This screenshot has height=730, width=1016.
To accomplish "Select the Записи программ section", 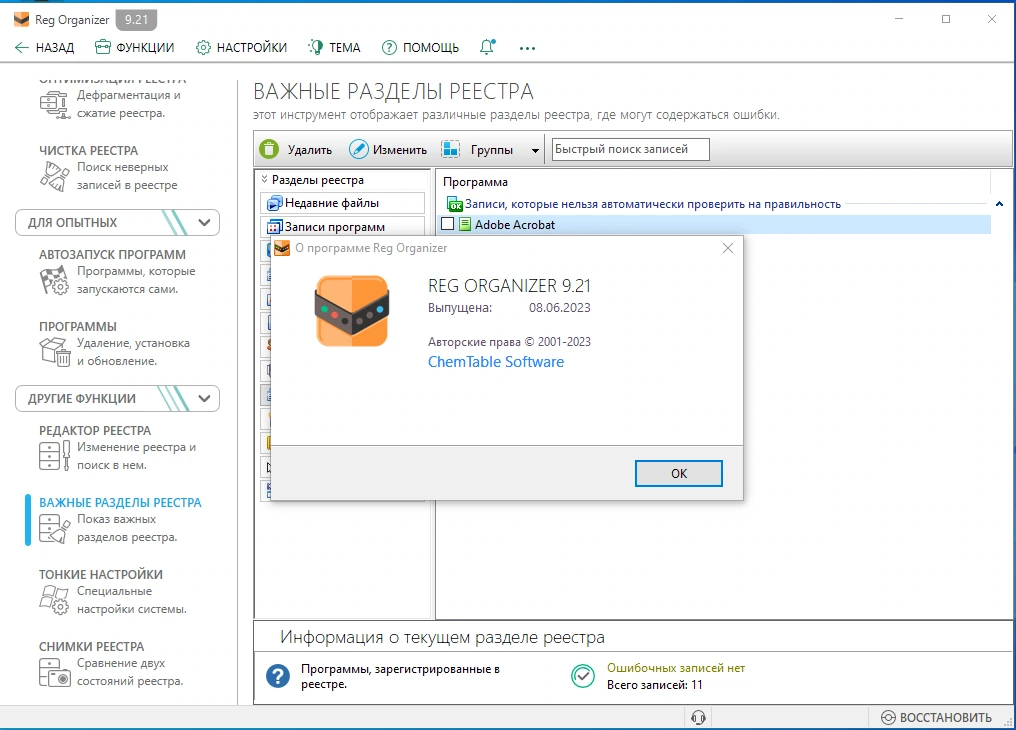I will (x=343, y=227).
